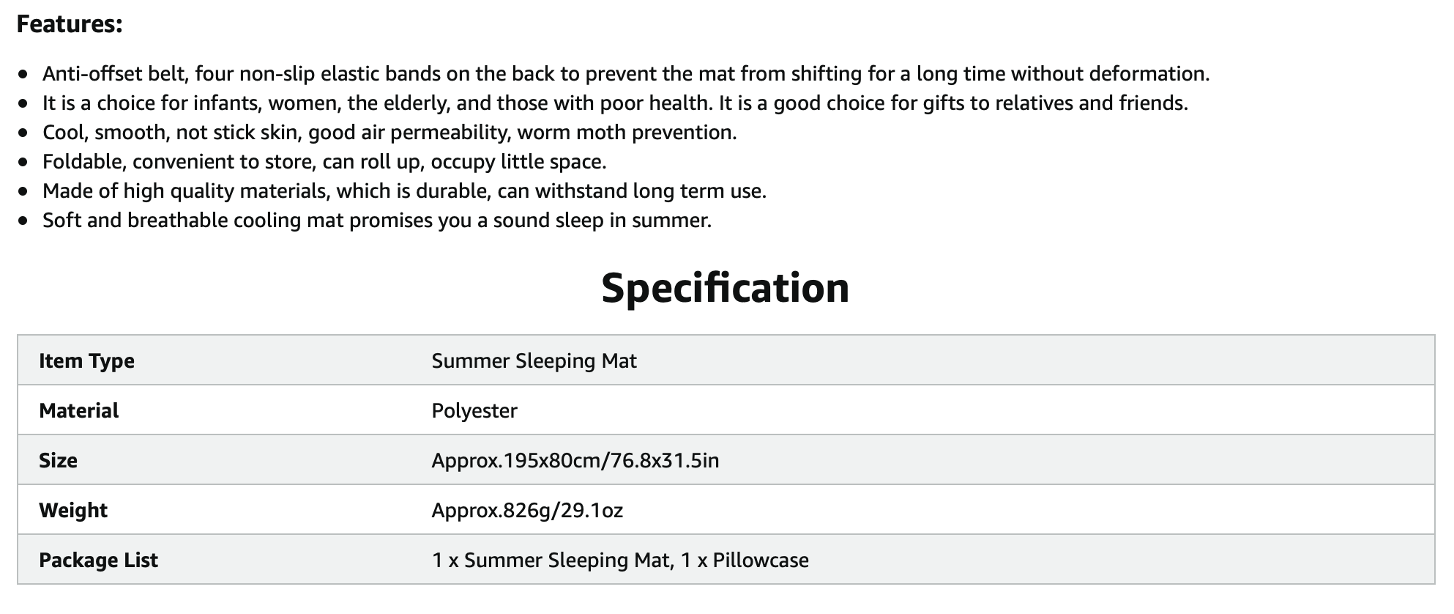Select the Anti-offset belt feature line
The image size is (1454, 614).
pyautogui.click(x=626, y=74)
